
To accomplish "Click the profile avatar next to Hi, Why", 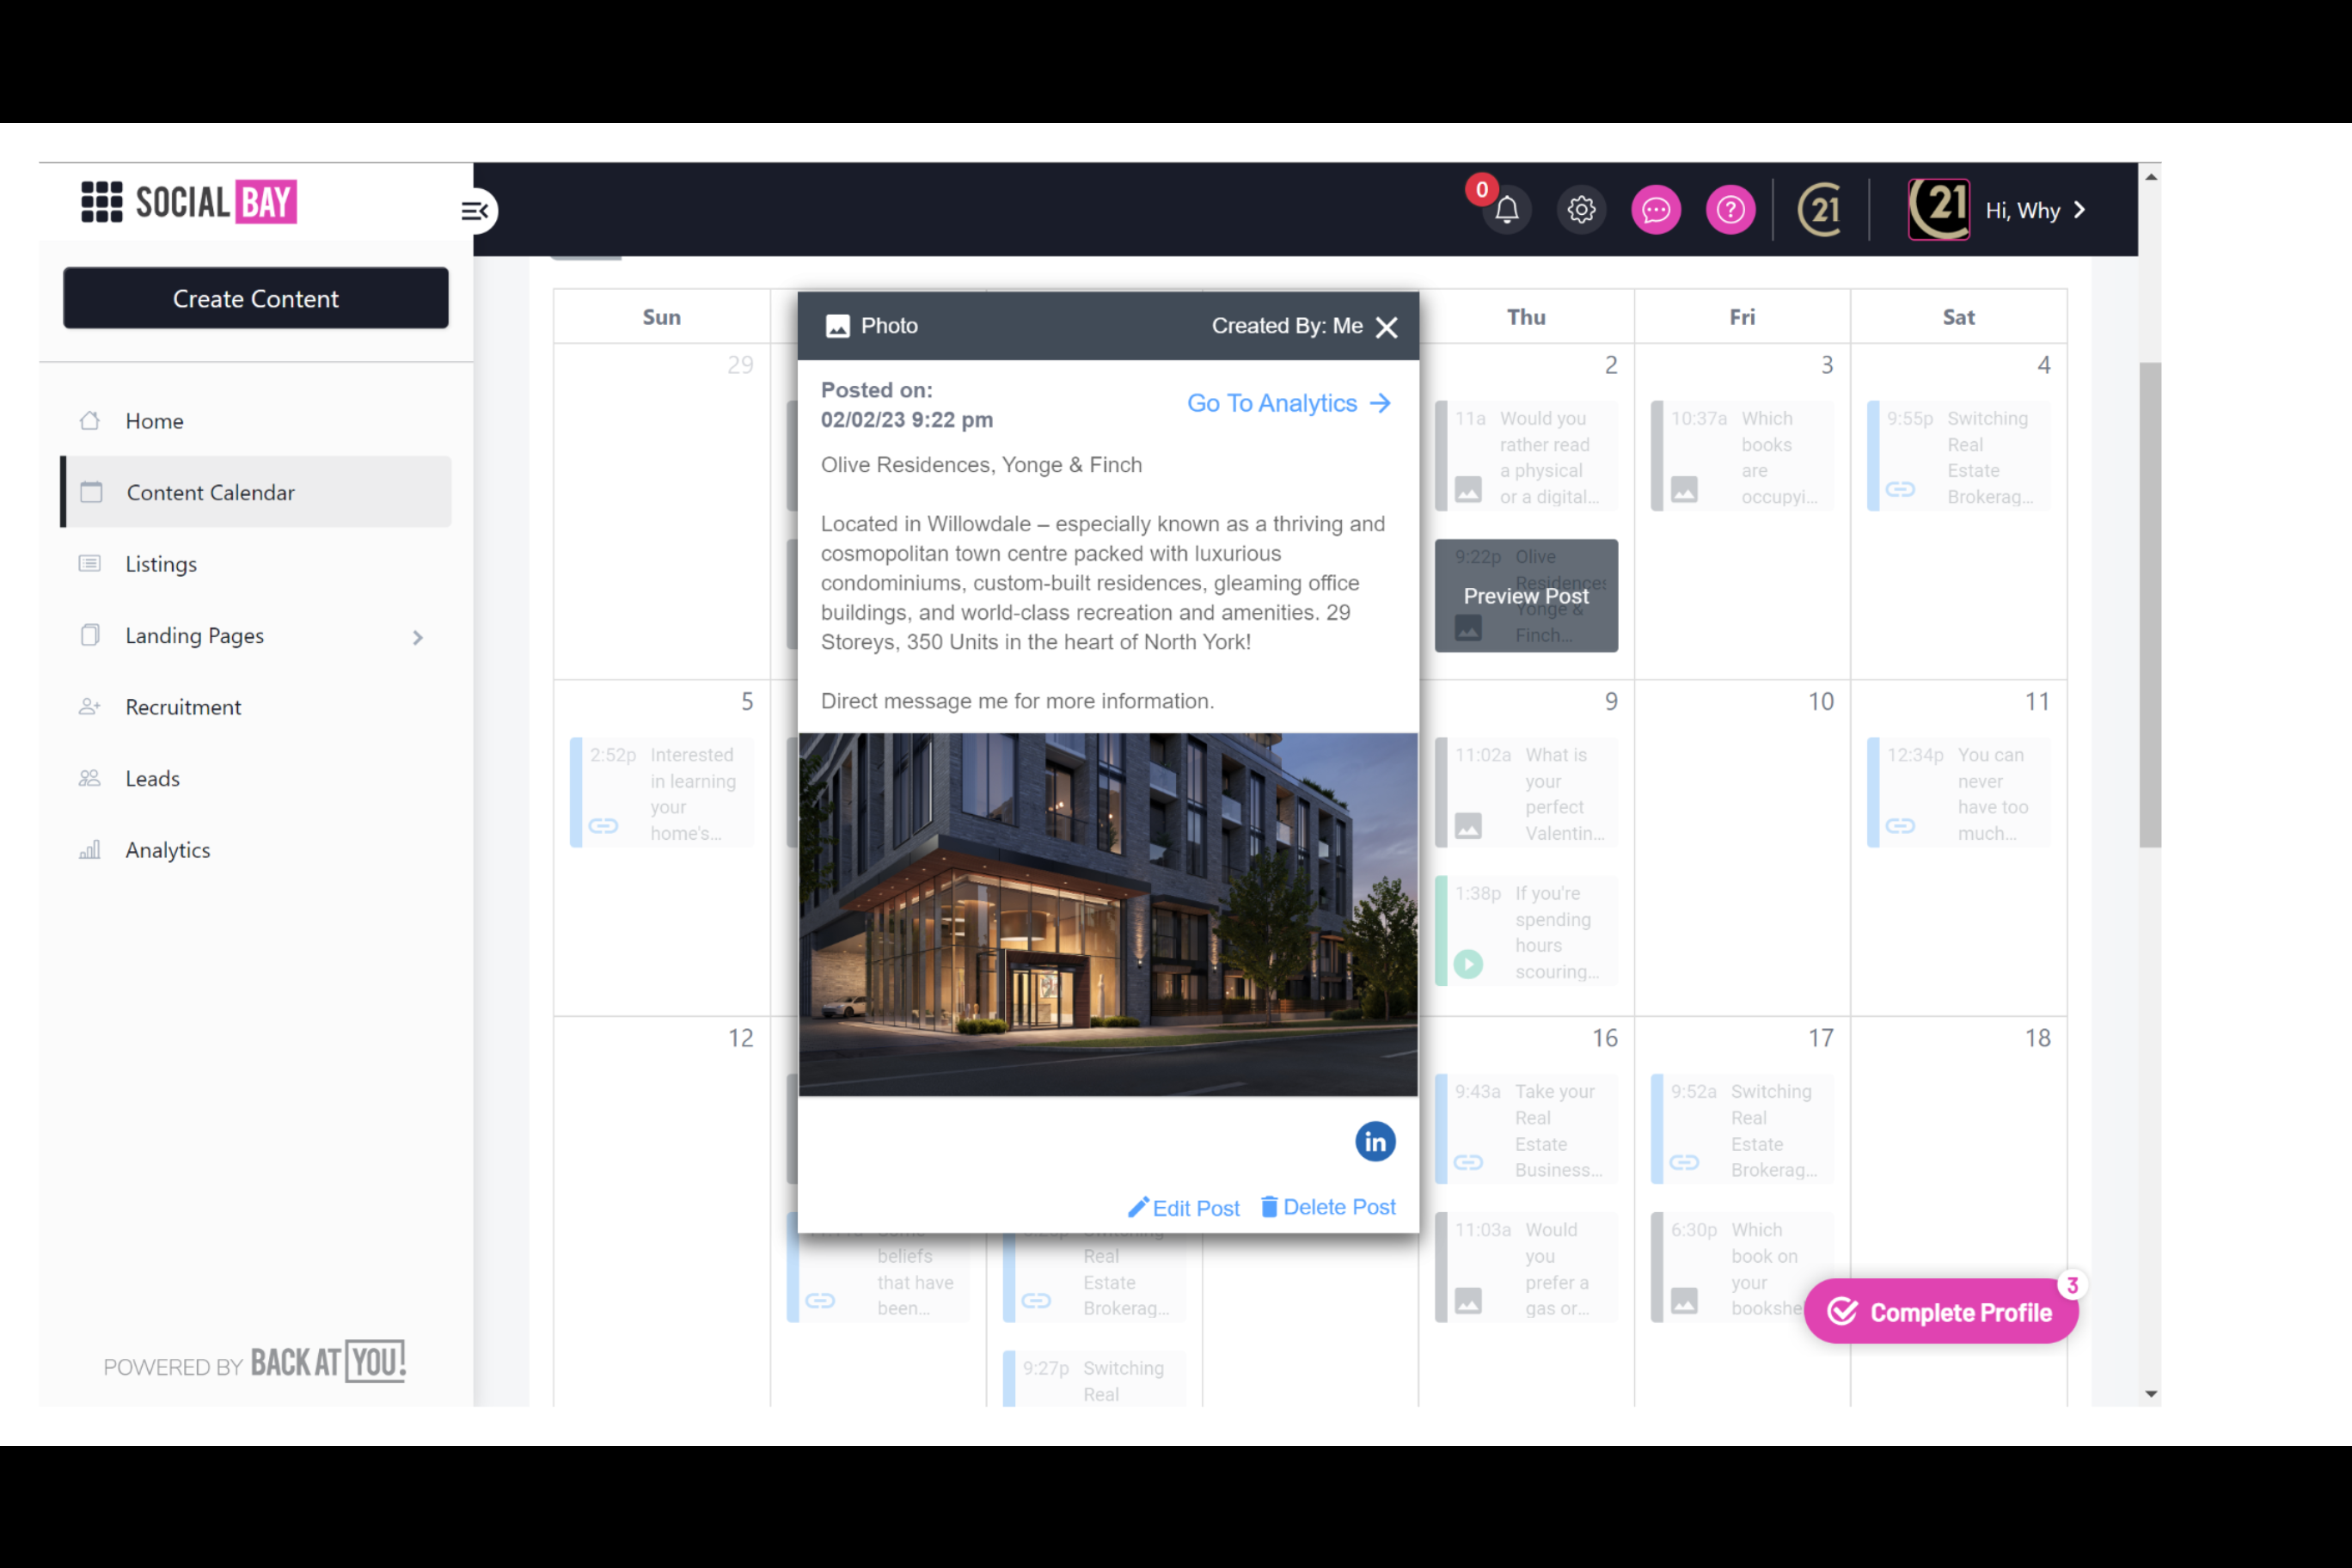I will click(1939, 209).
